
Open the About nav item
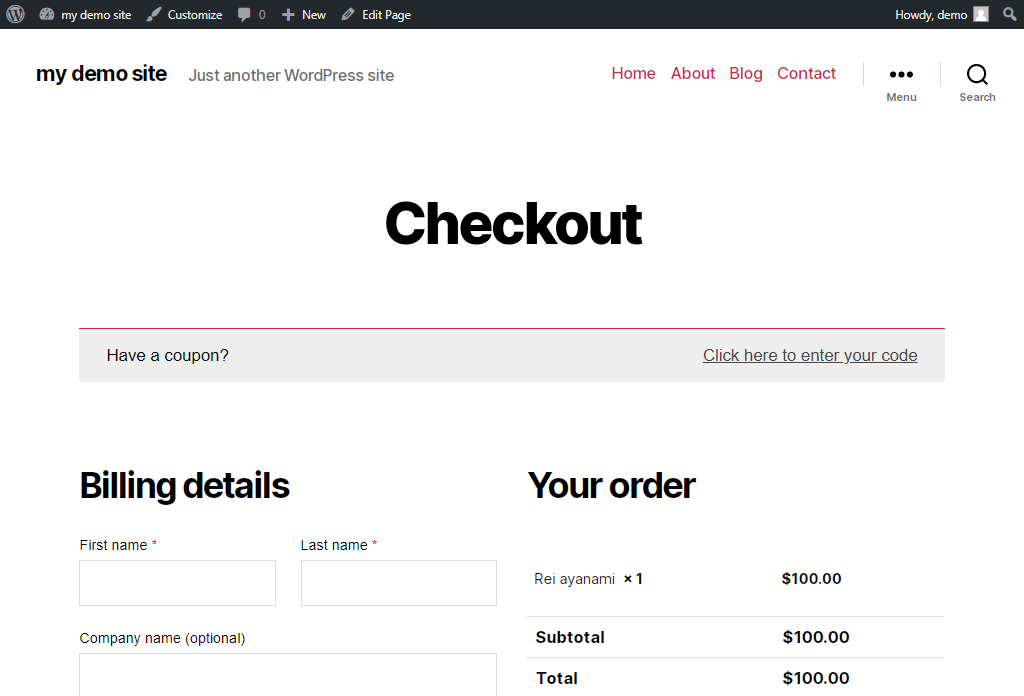click(x=693, y=73)
